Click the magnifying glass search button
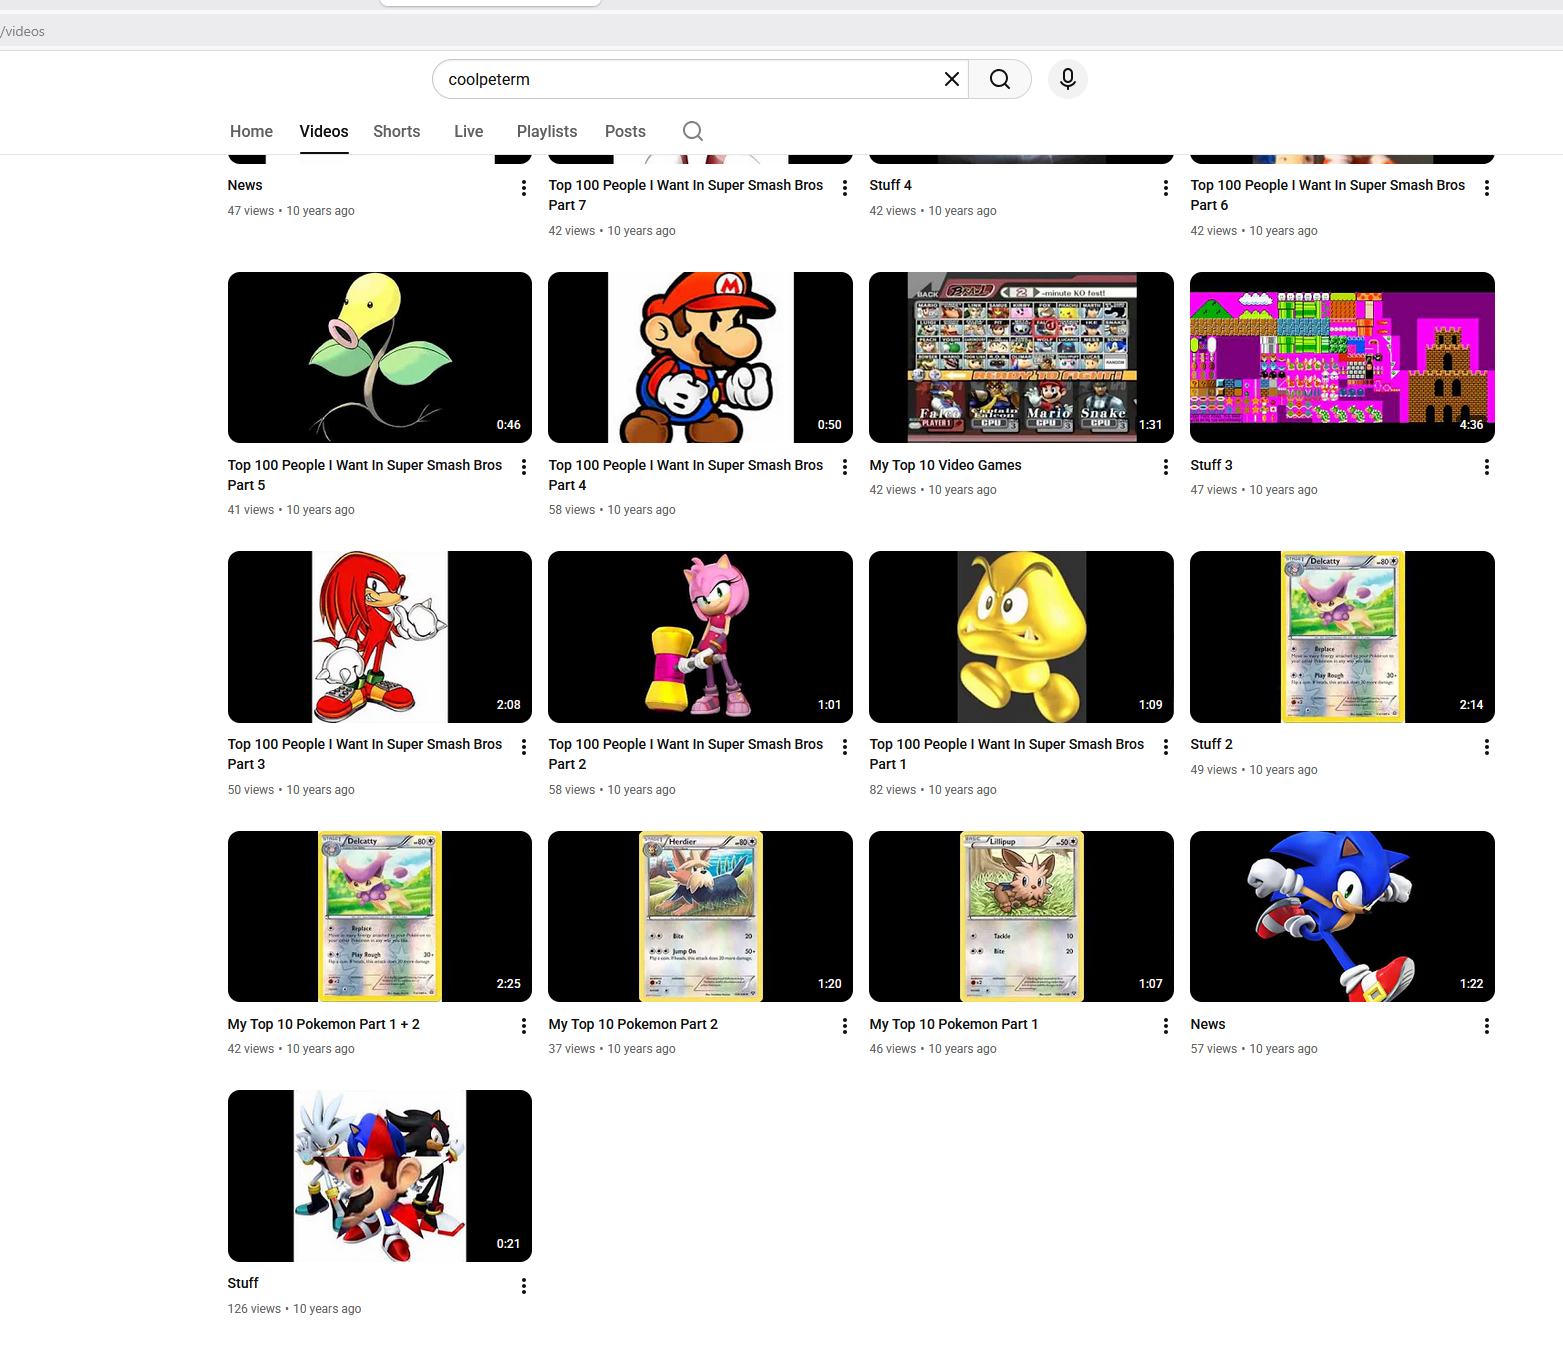This screenshot has width=1563, height=1349. [x=999, y=79]
